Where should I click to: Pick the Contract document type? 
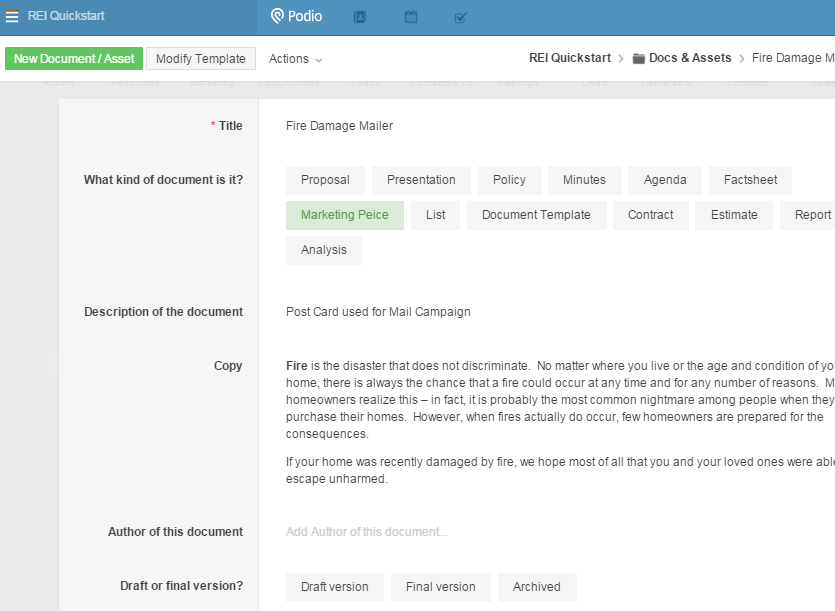[x=650, y=215]
